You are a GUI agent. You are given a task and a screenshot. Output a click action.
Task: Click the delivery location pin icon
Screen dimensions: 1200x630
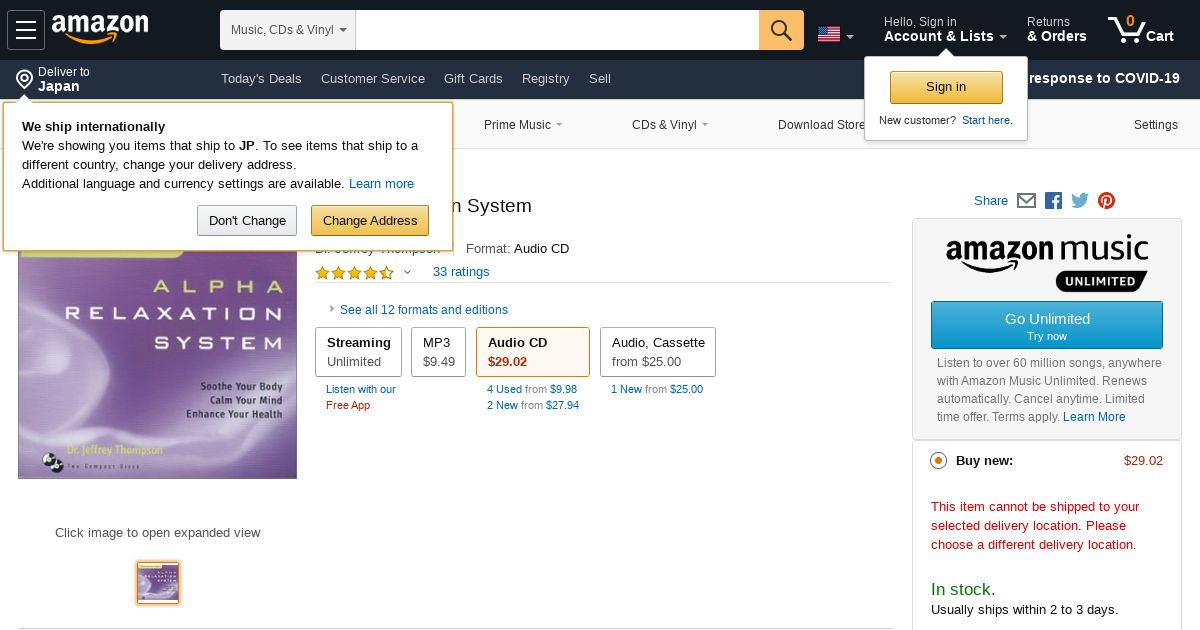click(x=24, y=79)
